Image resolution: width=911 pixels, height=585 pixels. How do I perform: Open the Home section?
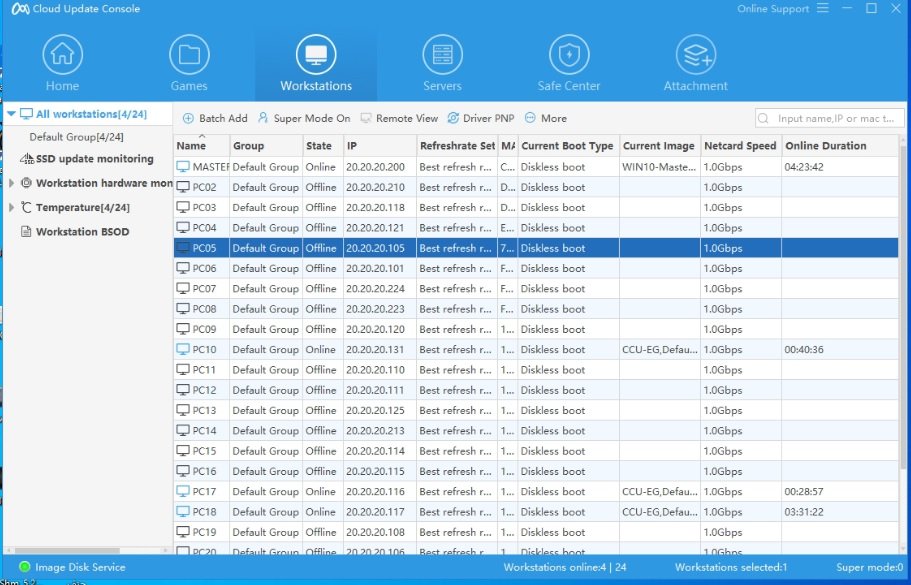62,62
